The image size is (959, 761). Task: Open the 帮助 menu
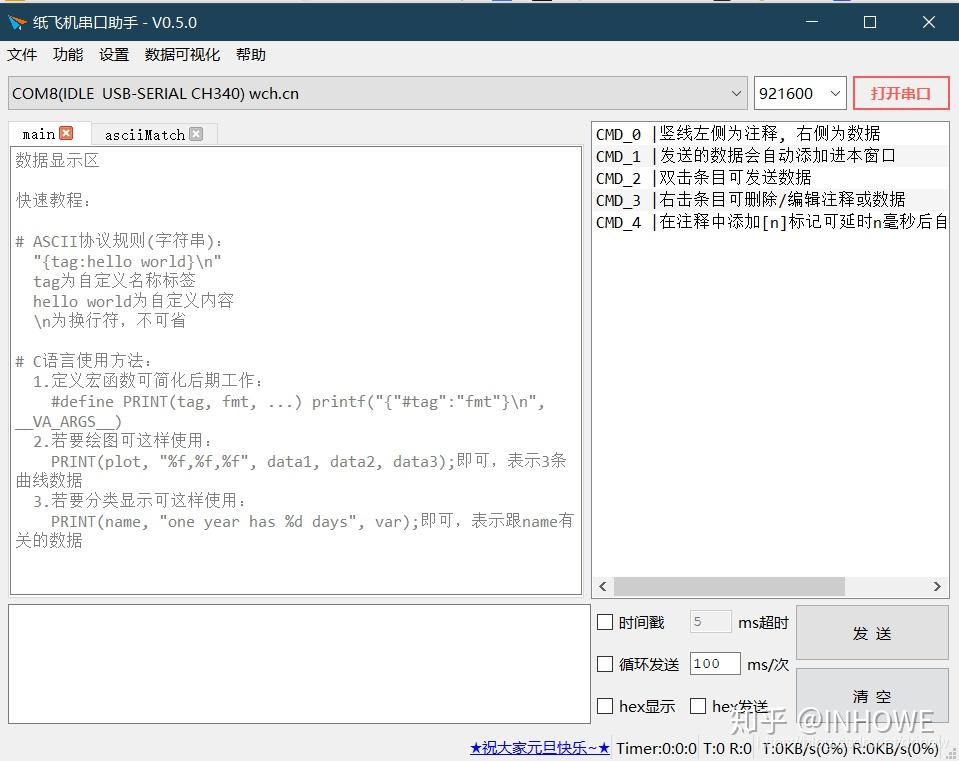click(x=251, y=55)
